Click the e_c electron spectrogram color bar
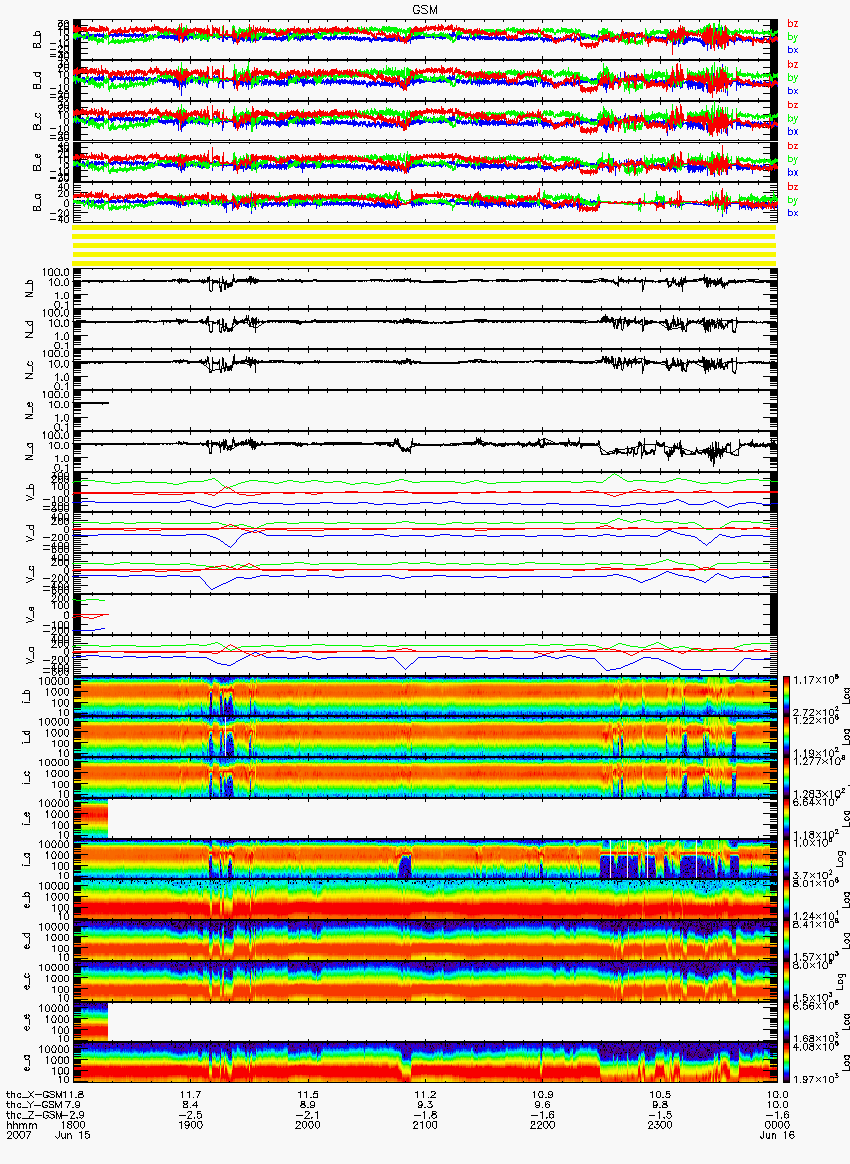 787,981
